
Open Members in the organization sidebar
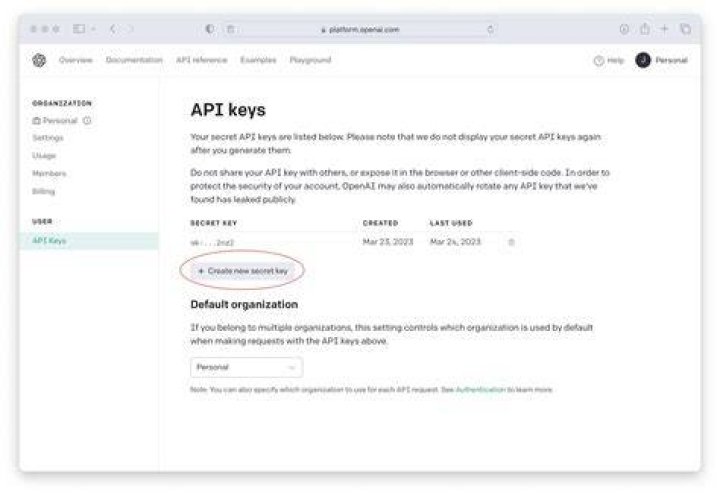coord(49,174)
